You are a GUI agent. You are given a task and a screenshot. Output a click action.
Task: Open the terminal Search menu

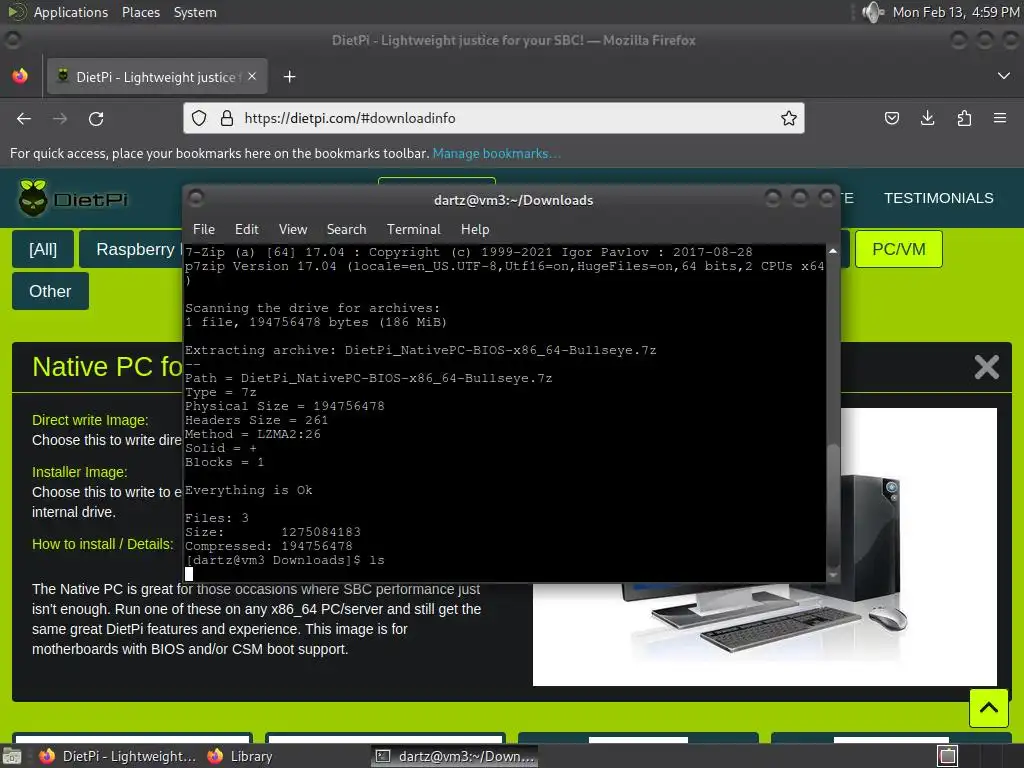tap(346, 229)
